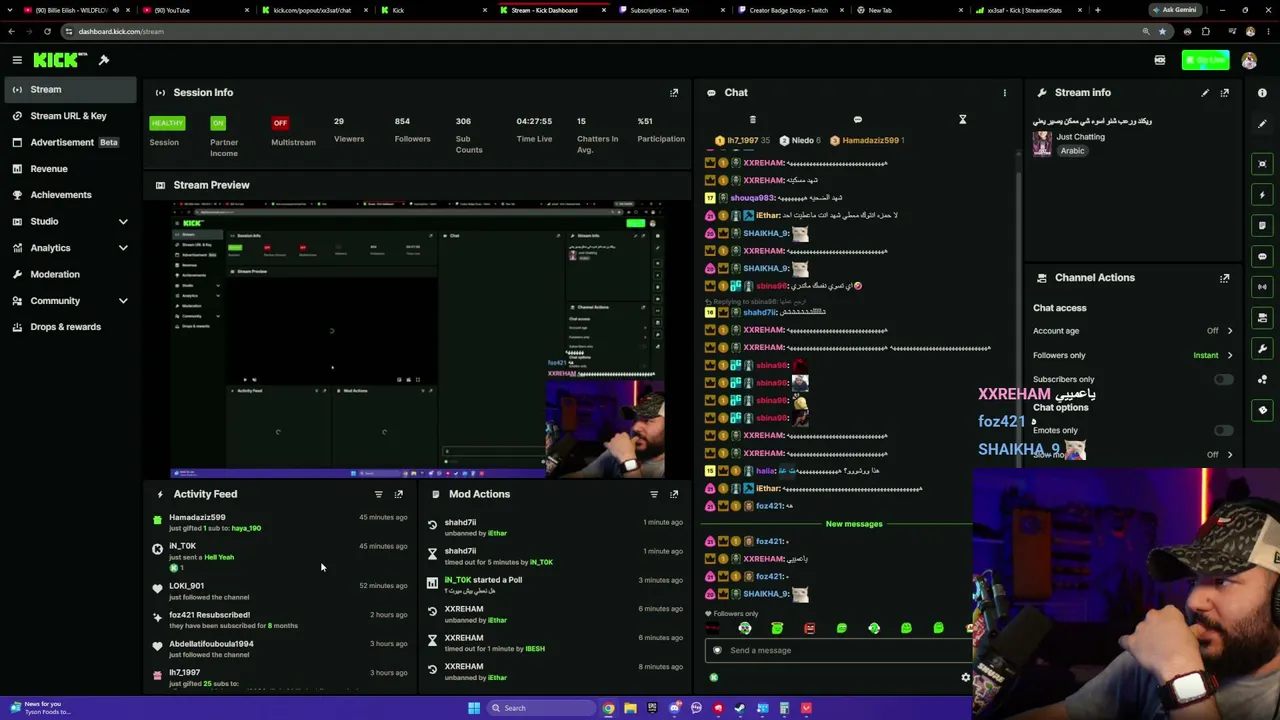Click the lightning bolt icon in right sidebar

pos(1262,195)
